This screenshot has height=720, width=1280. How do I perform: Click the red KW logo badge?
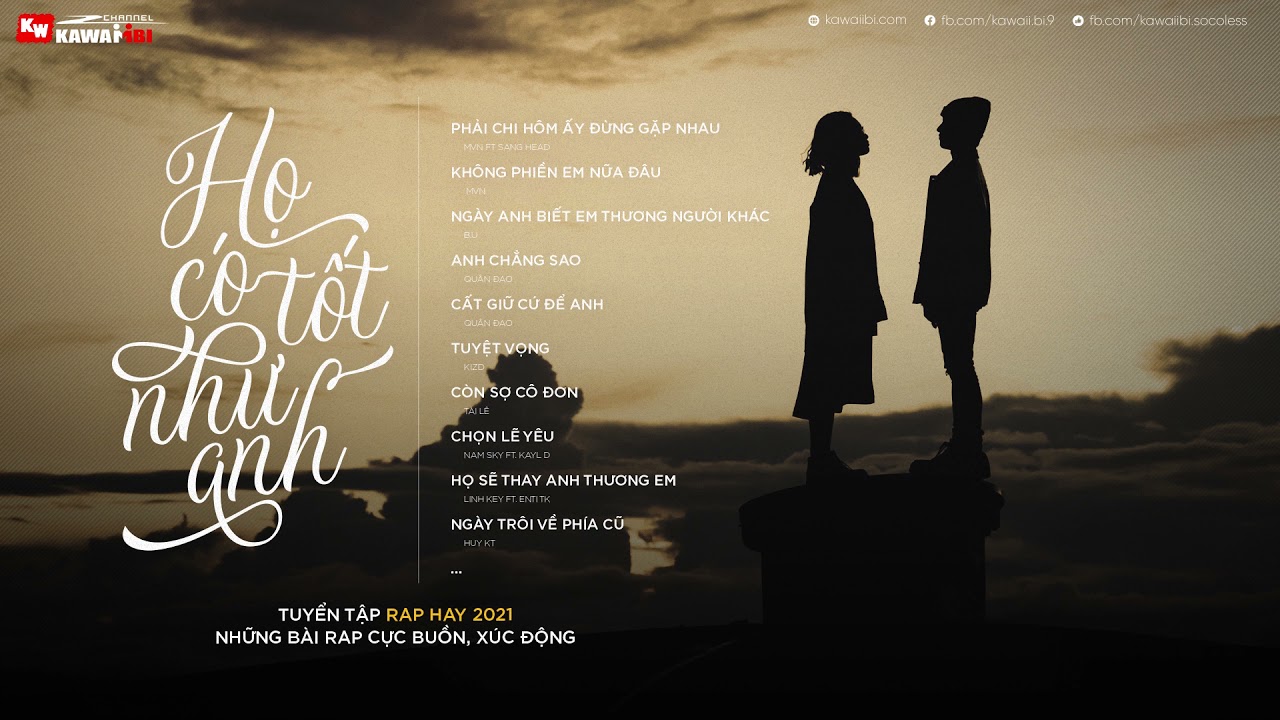tap(34, 29)
